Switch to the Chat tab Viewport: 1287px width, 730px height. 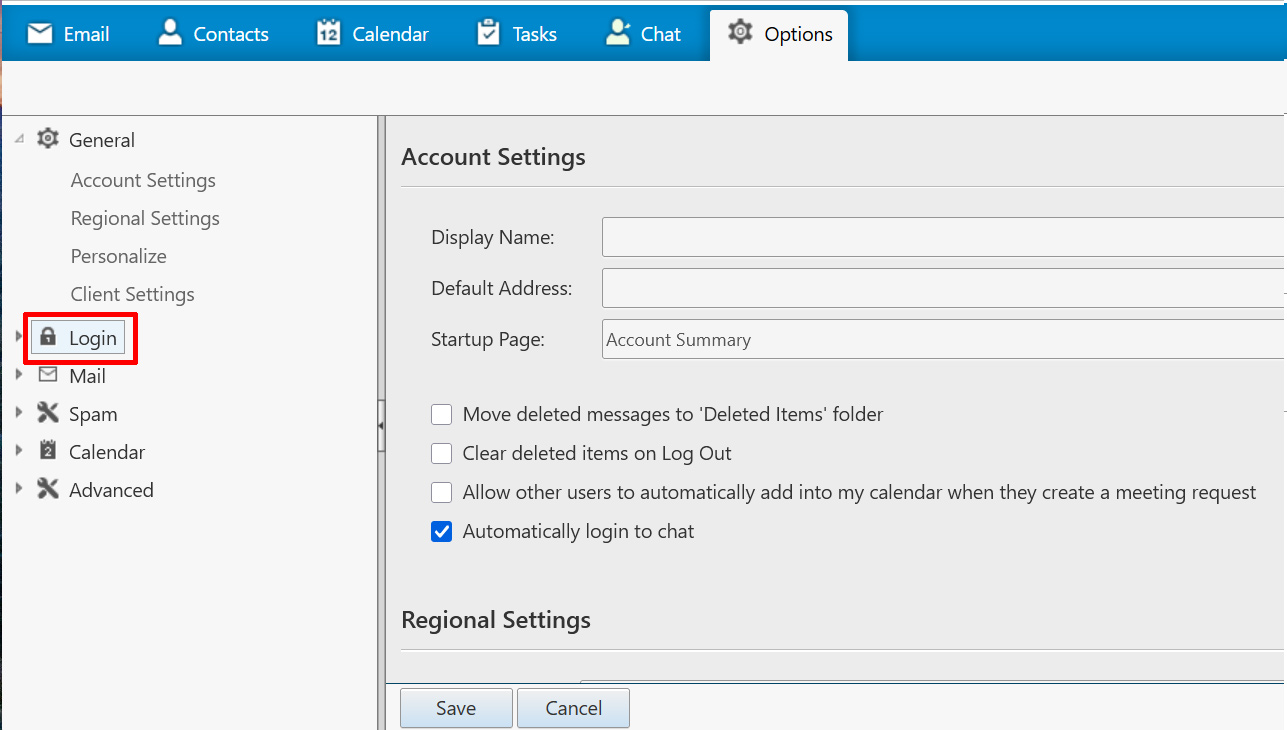[643, 34]
